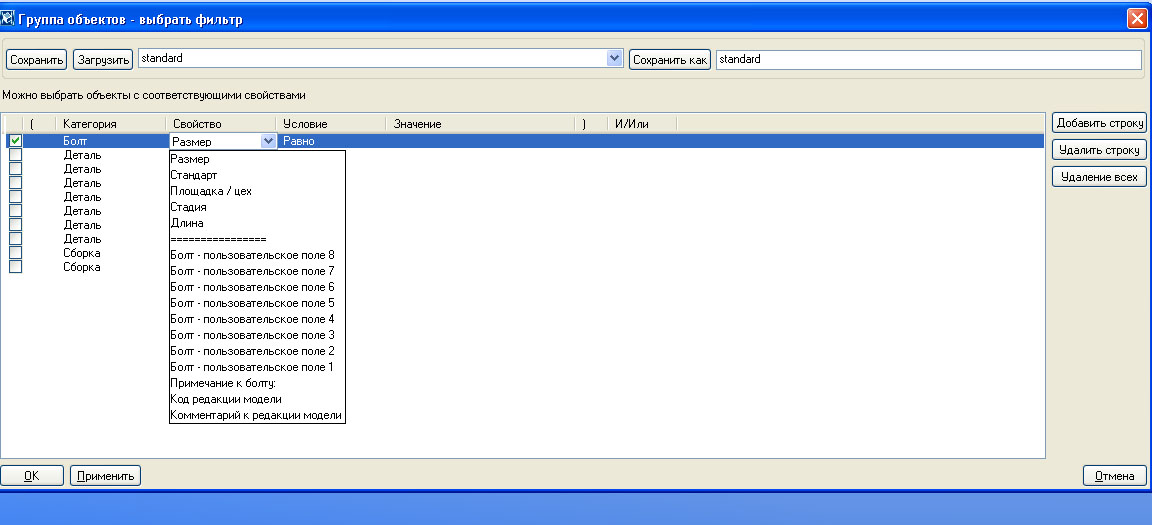Screen dimensions: 1152x525
Task: Click the Значение column header
Action: tap(480, 124)
